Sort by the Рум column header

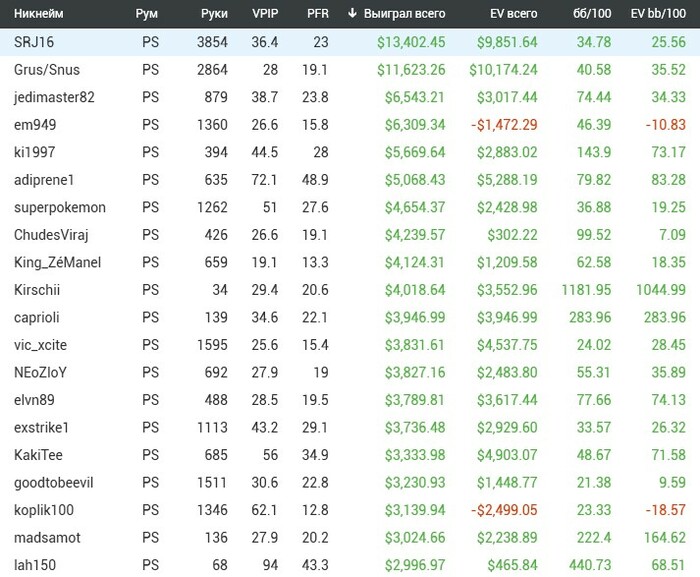coord(146,14)
